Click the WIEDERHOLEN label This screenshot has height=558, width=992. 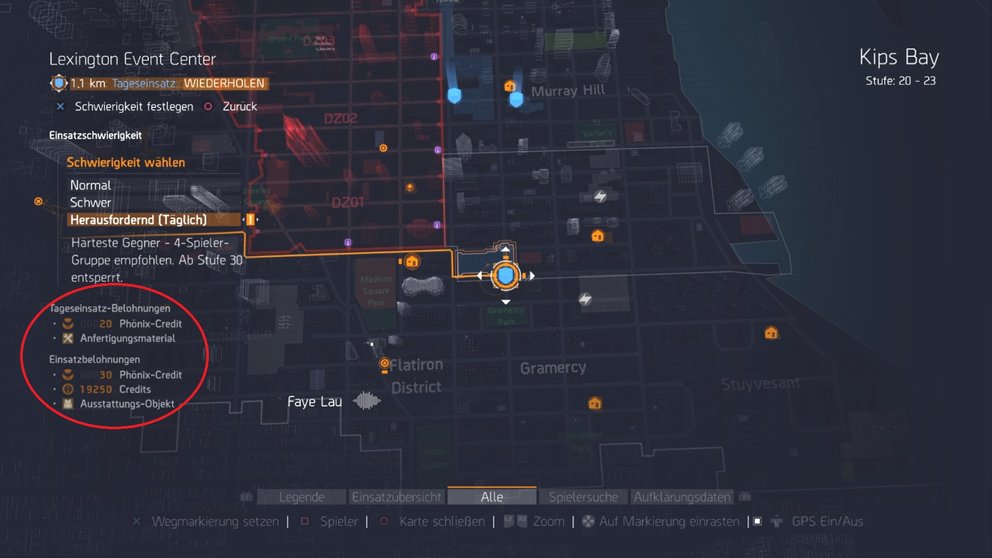tap(224, 84)
